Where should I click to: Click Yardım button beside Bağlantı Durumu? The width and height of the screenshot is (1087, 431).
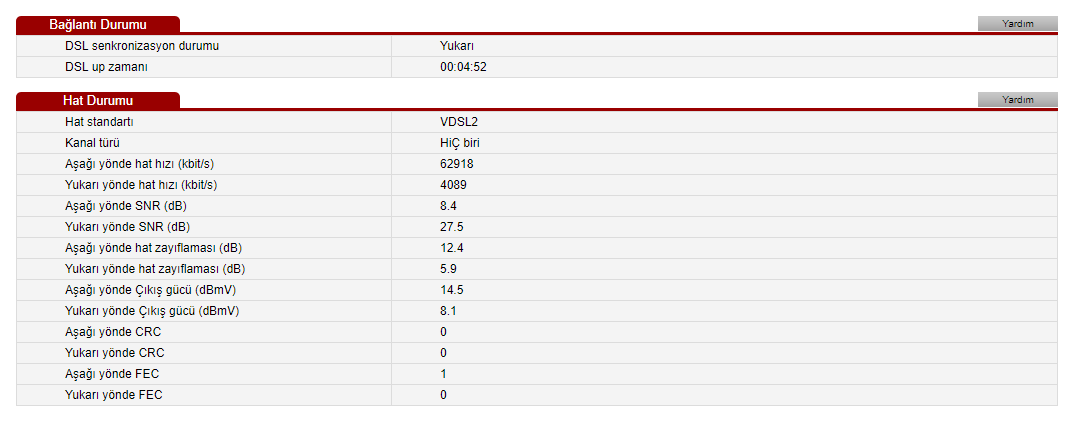(1017, 24)
